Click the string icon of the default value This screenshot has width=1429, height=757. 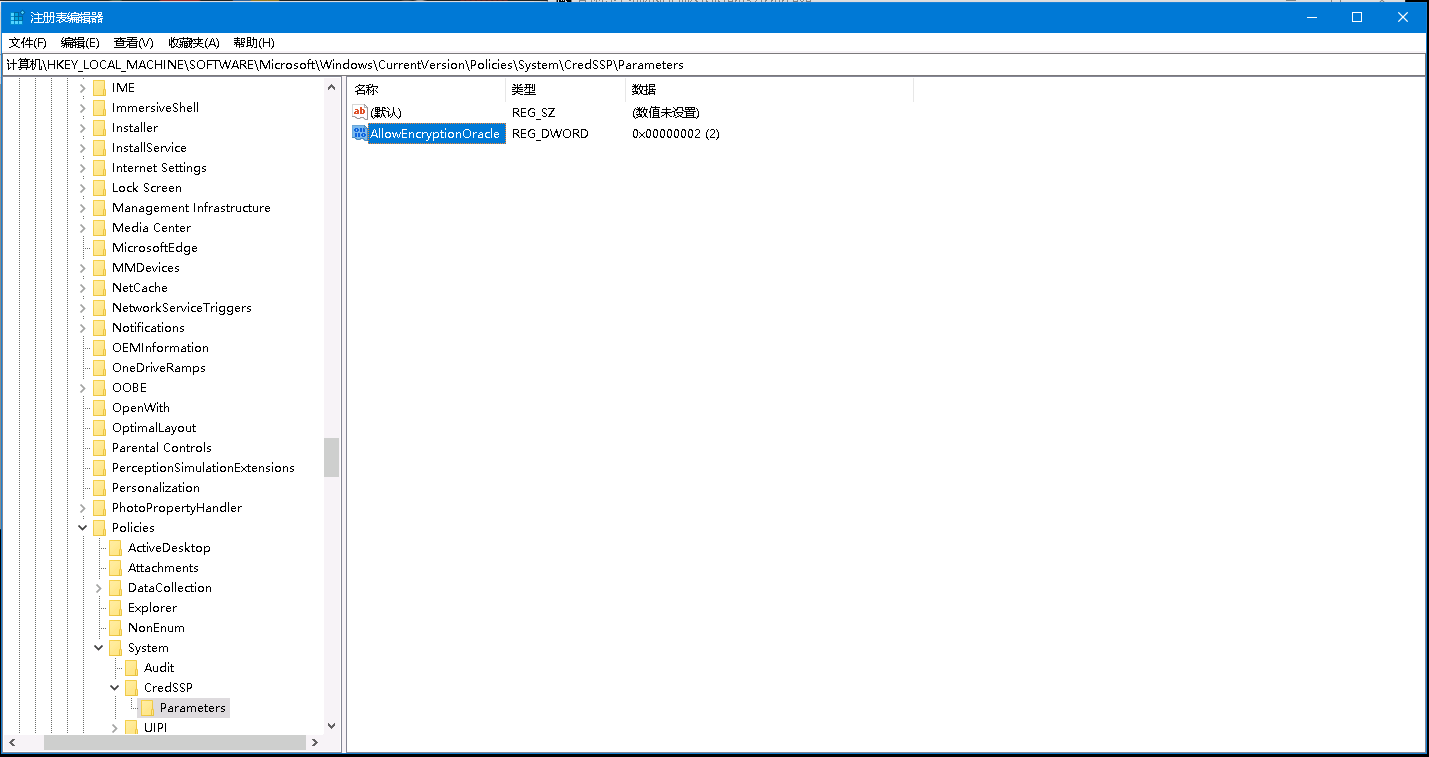360,112
